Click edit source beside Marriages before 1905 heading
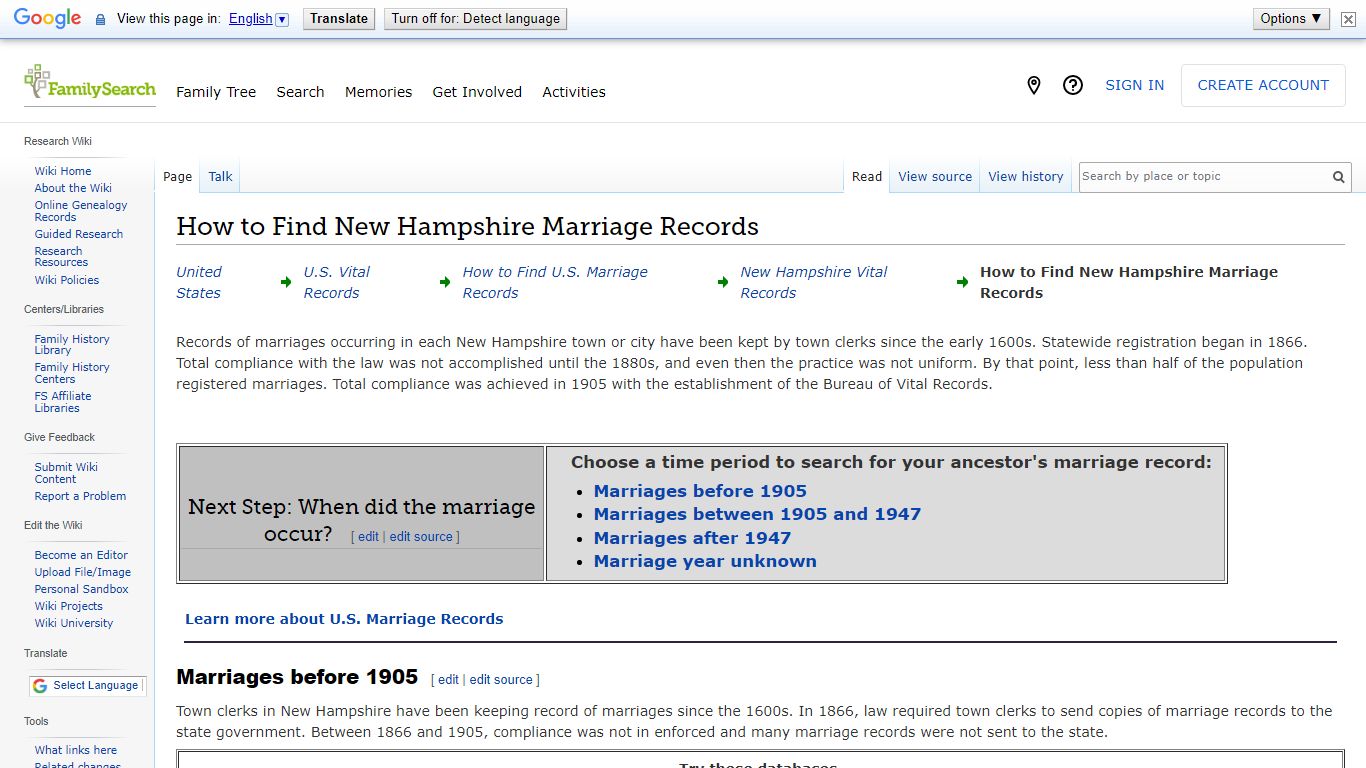This screenshot has width=1366, height=768. pyautogui.click(x=501, y=680)
